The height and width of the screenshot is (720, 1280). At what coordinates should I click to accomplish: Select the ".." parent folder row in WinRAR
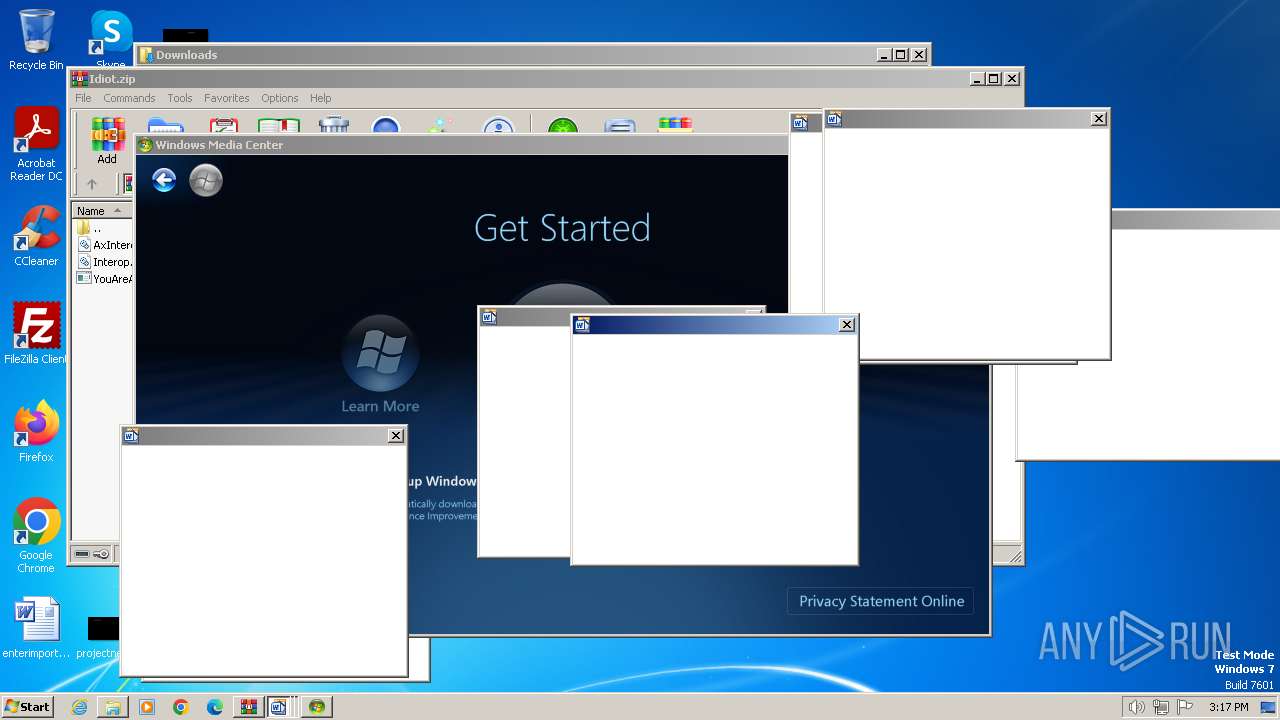[x=103, y=228]
